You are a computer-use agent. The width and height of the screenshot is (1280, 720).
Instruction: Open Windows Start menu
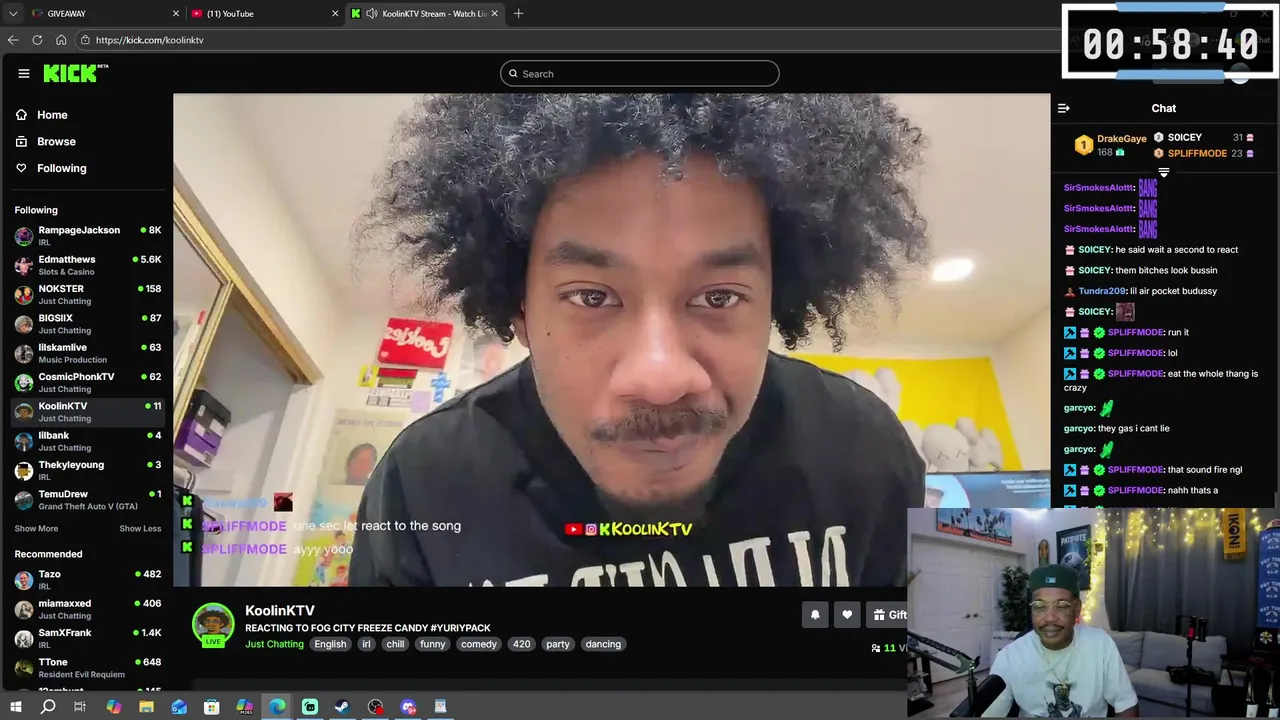[15, 707]
